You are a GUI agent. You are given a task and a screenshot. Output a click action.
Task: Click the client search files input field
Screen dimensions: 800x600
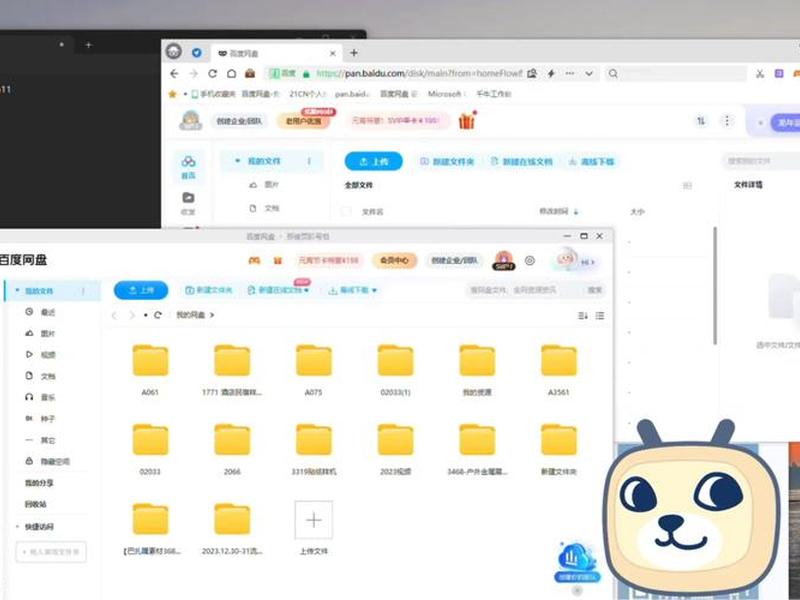[x=523, y=290]
